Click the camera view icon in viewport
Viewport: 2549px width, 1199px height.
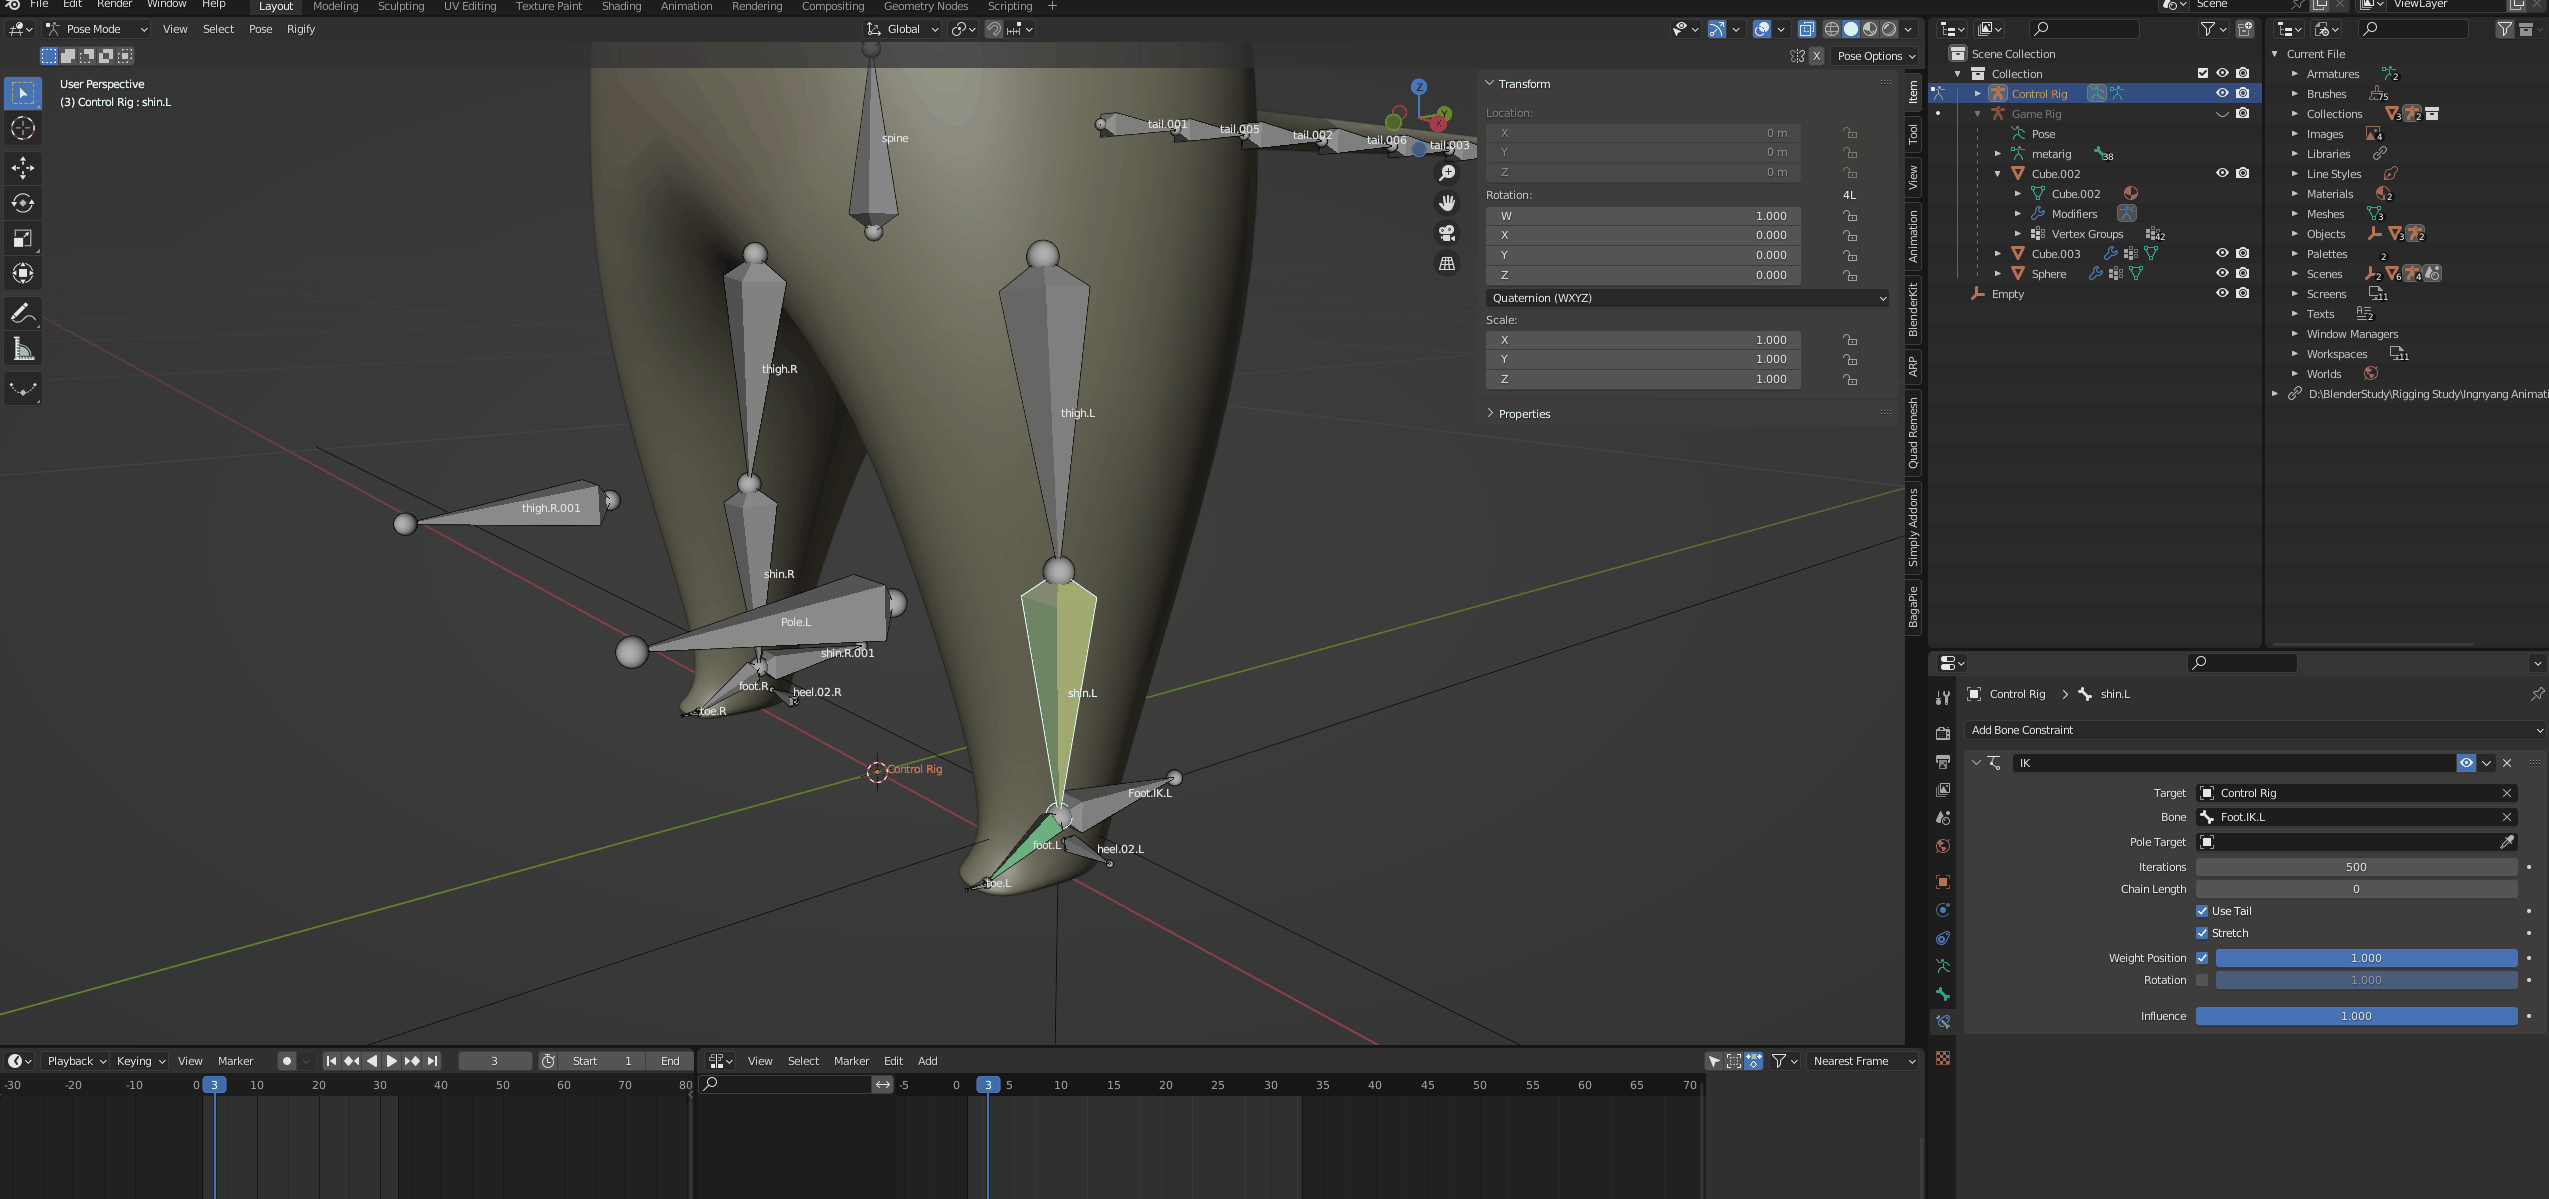click(1446, 233)
